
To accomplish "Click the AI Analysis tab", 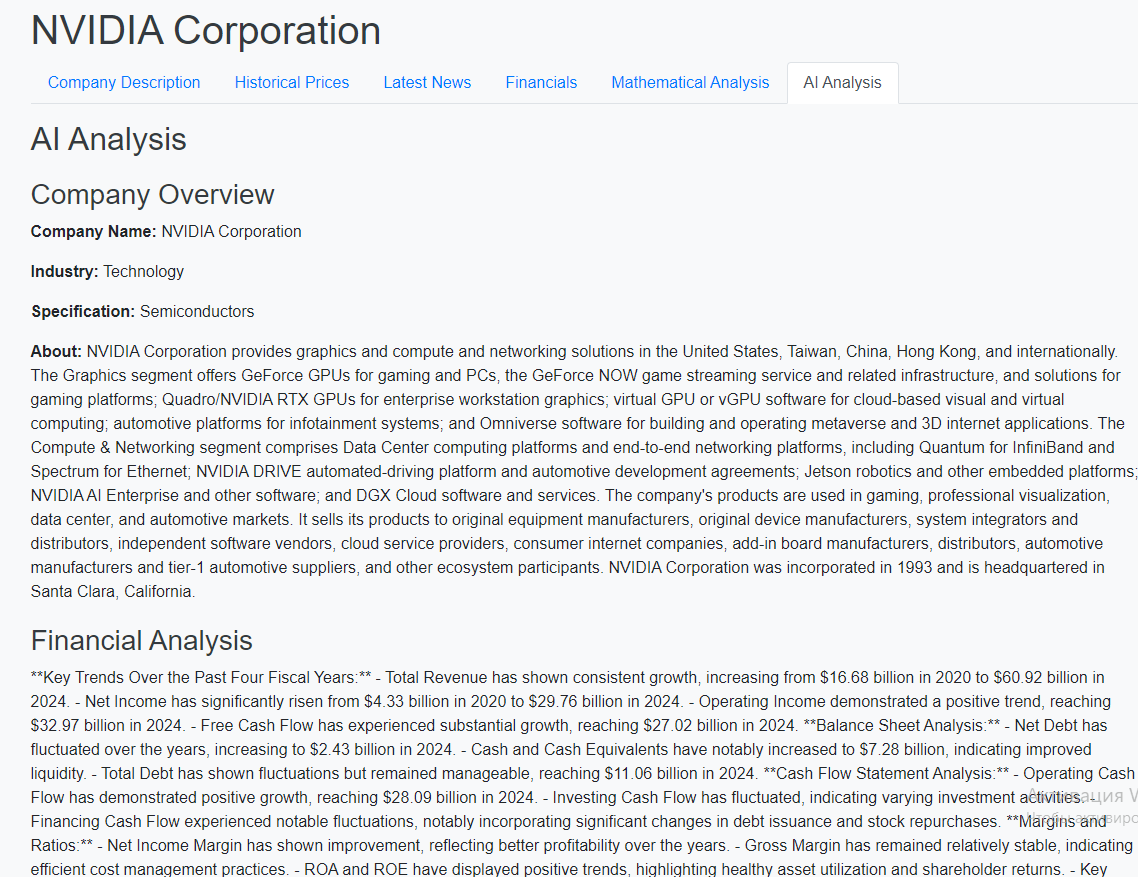I will click(842, 83).
